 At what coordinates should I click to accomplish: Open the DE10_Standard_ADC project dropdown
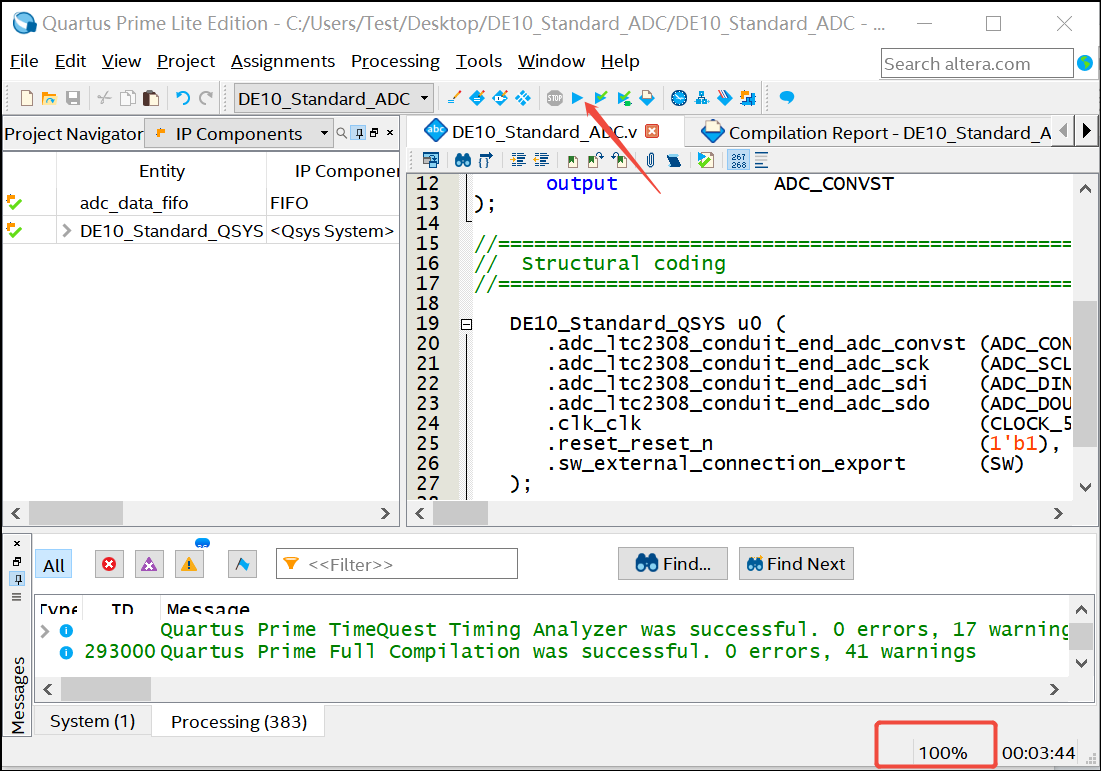point(334,98)
